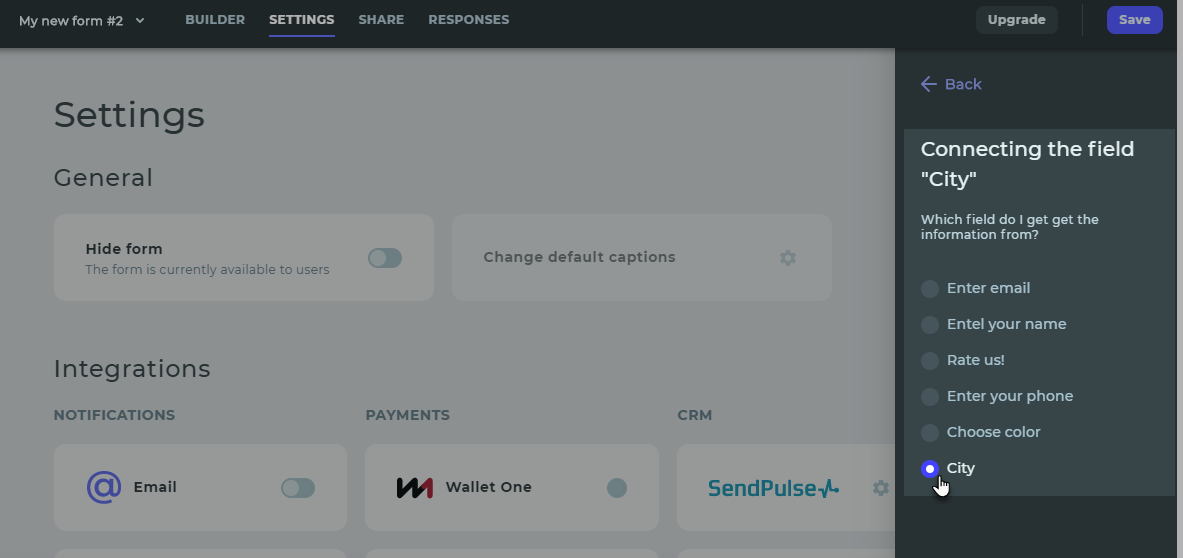Viewport: 1183px width, 558px height.
Task: Select the "Enter email" field option
Action: point(930,289)
